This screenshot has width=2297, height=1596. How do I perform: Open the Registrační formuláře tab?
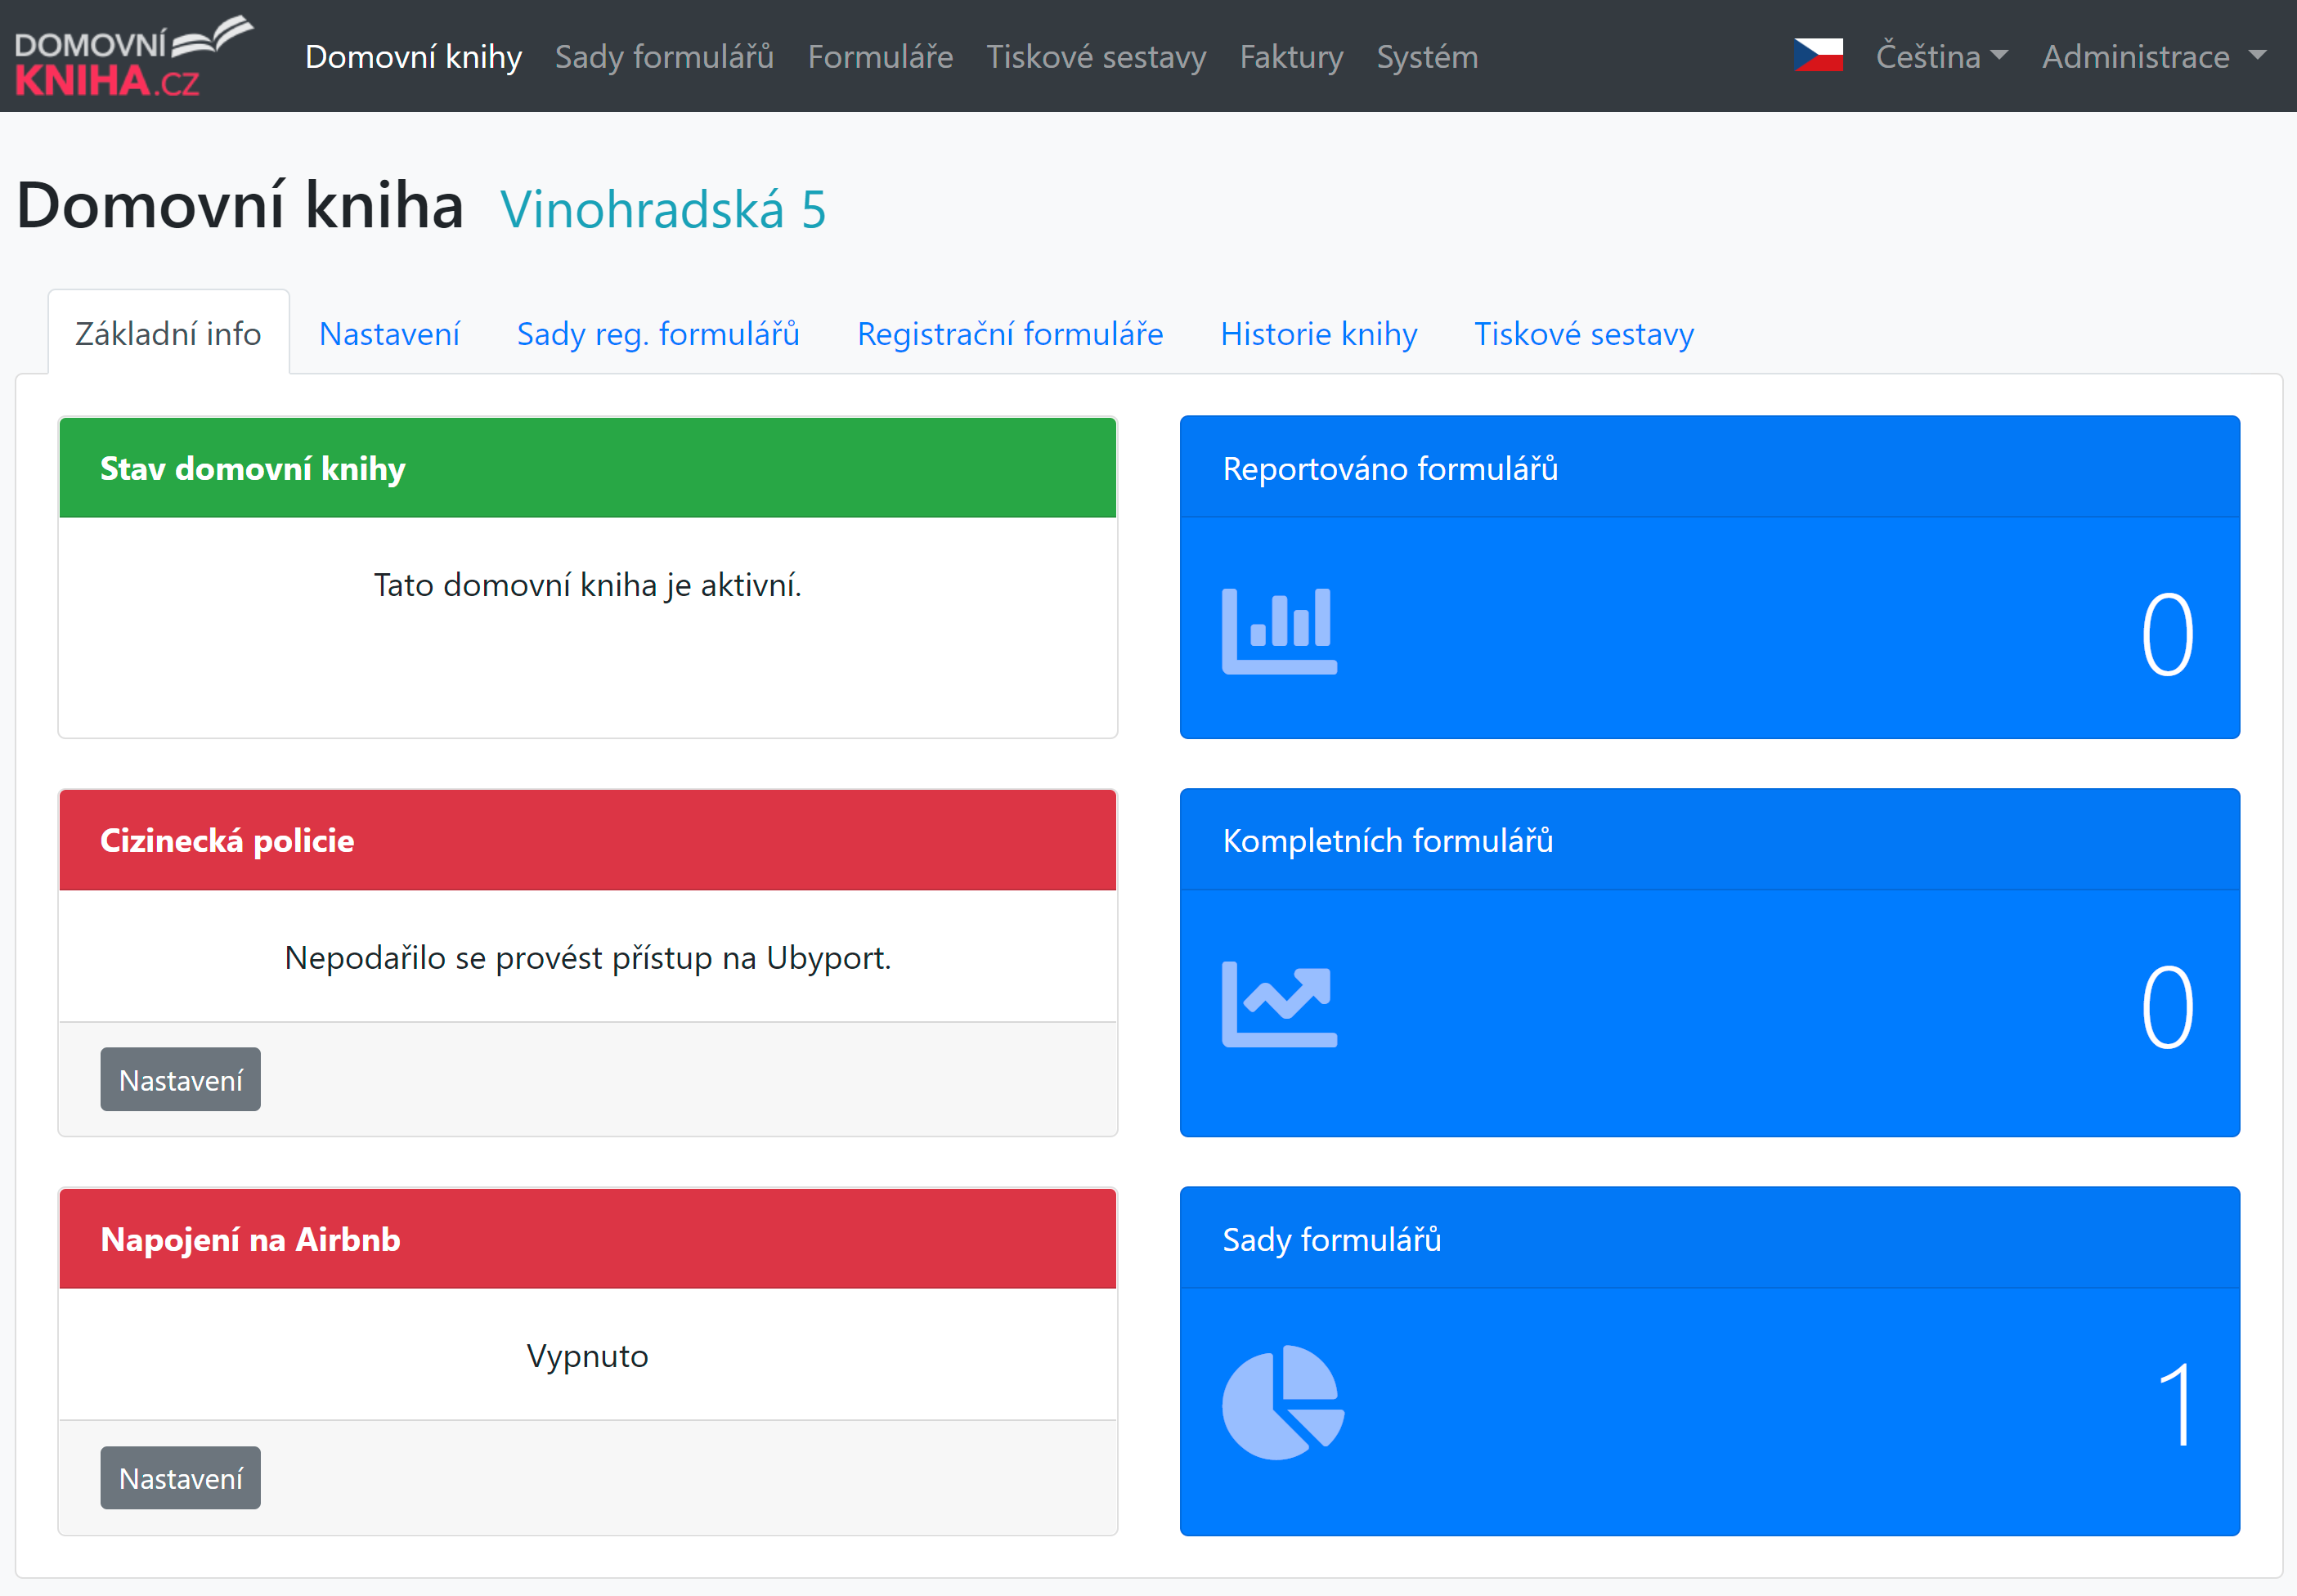(1010, 333)
